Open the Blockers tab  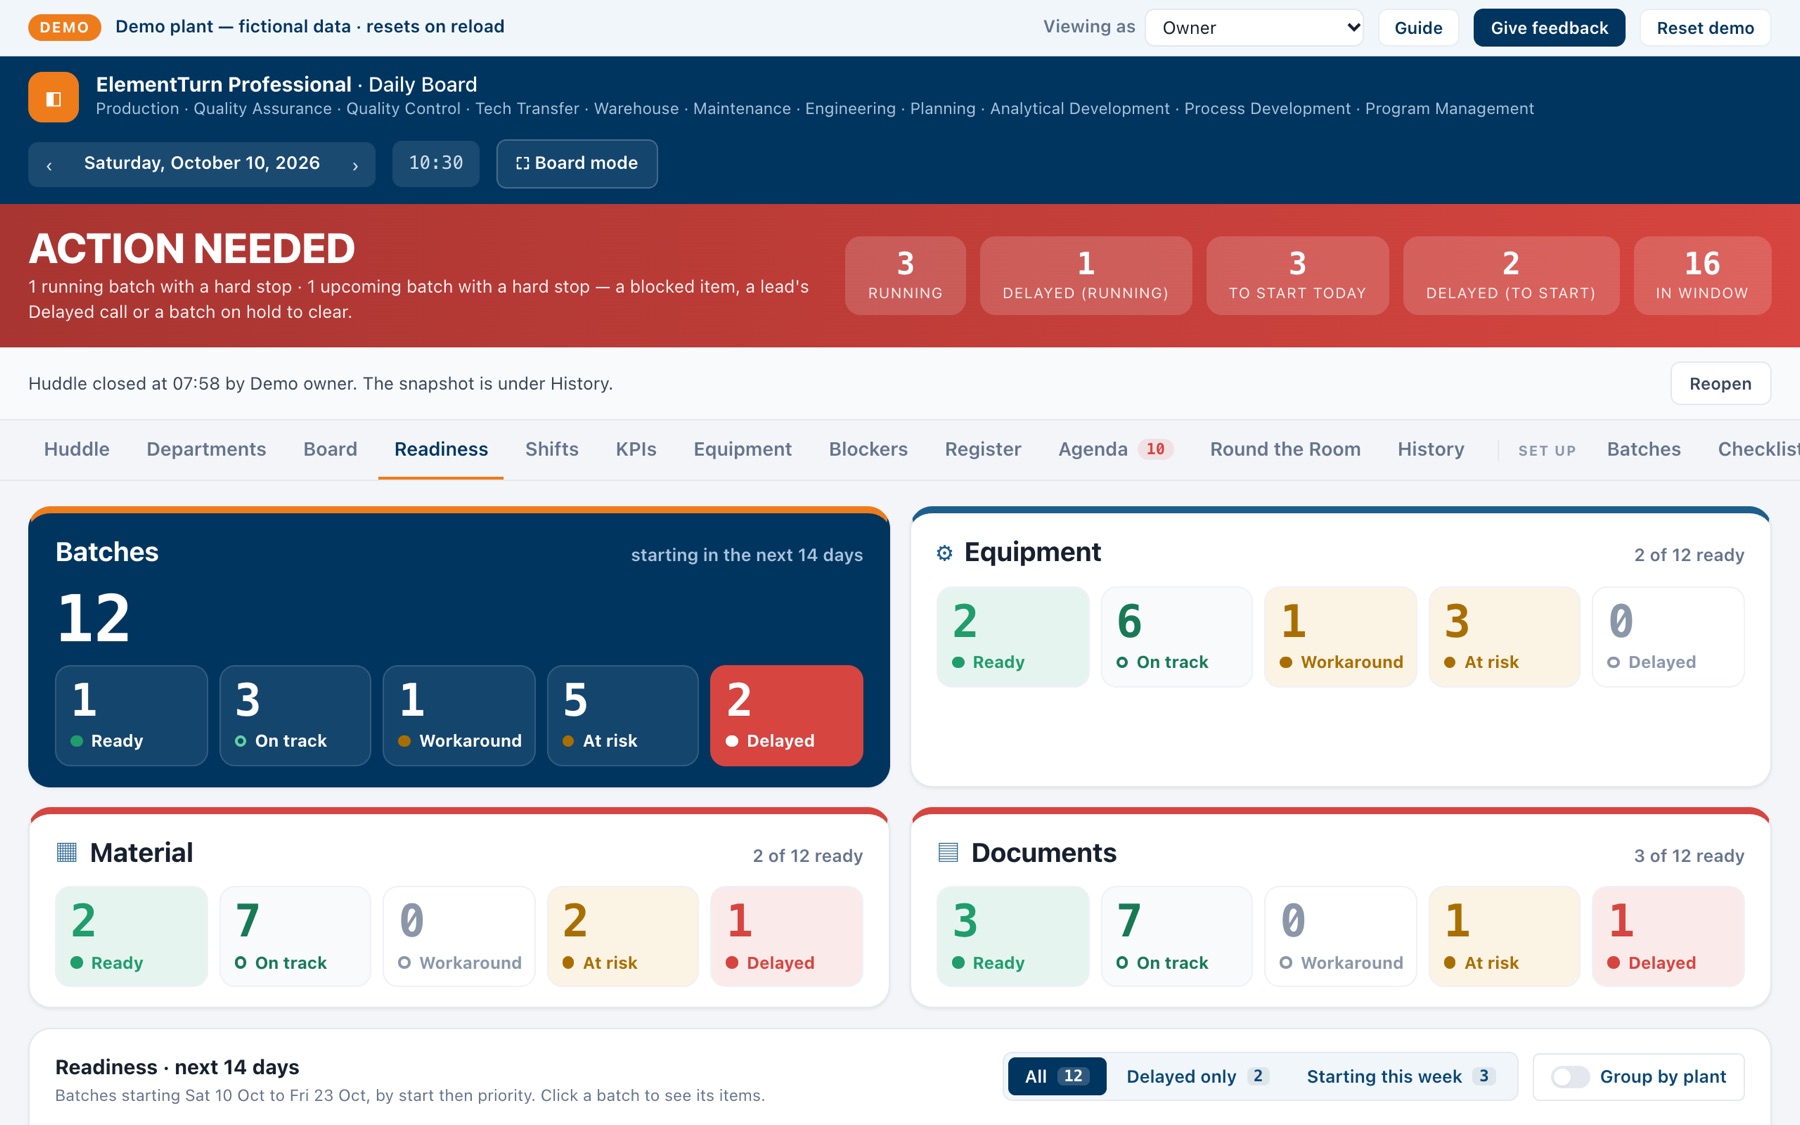[x=868, y=449]
